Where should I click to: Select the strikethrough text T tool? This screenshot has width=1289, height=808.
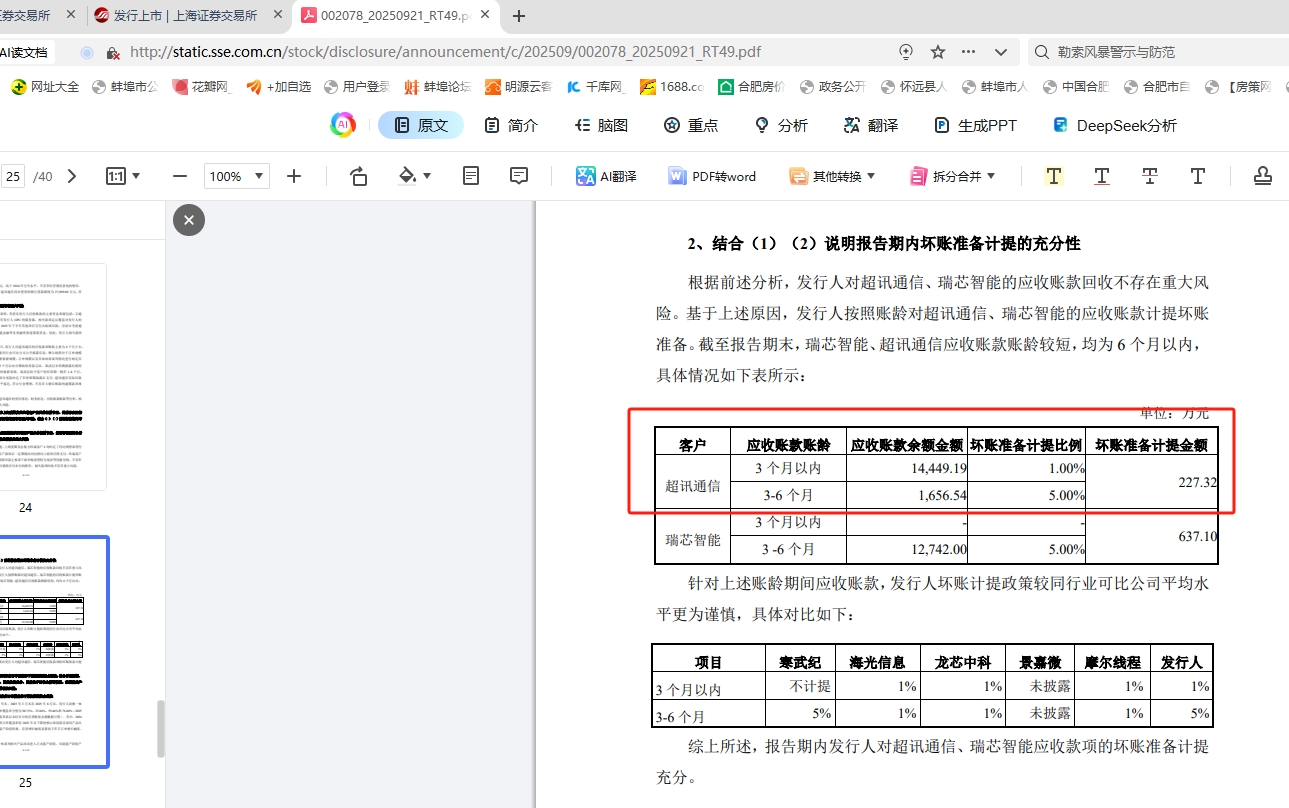(1149, 176)
